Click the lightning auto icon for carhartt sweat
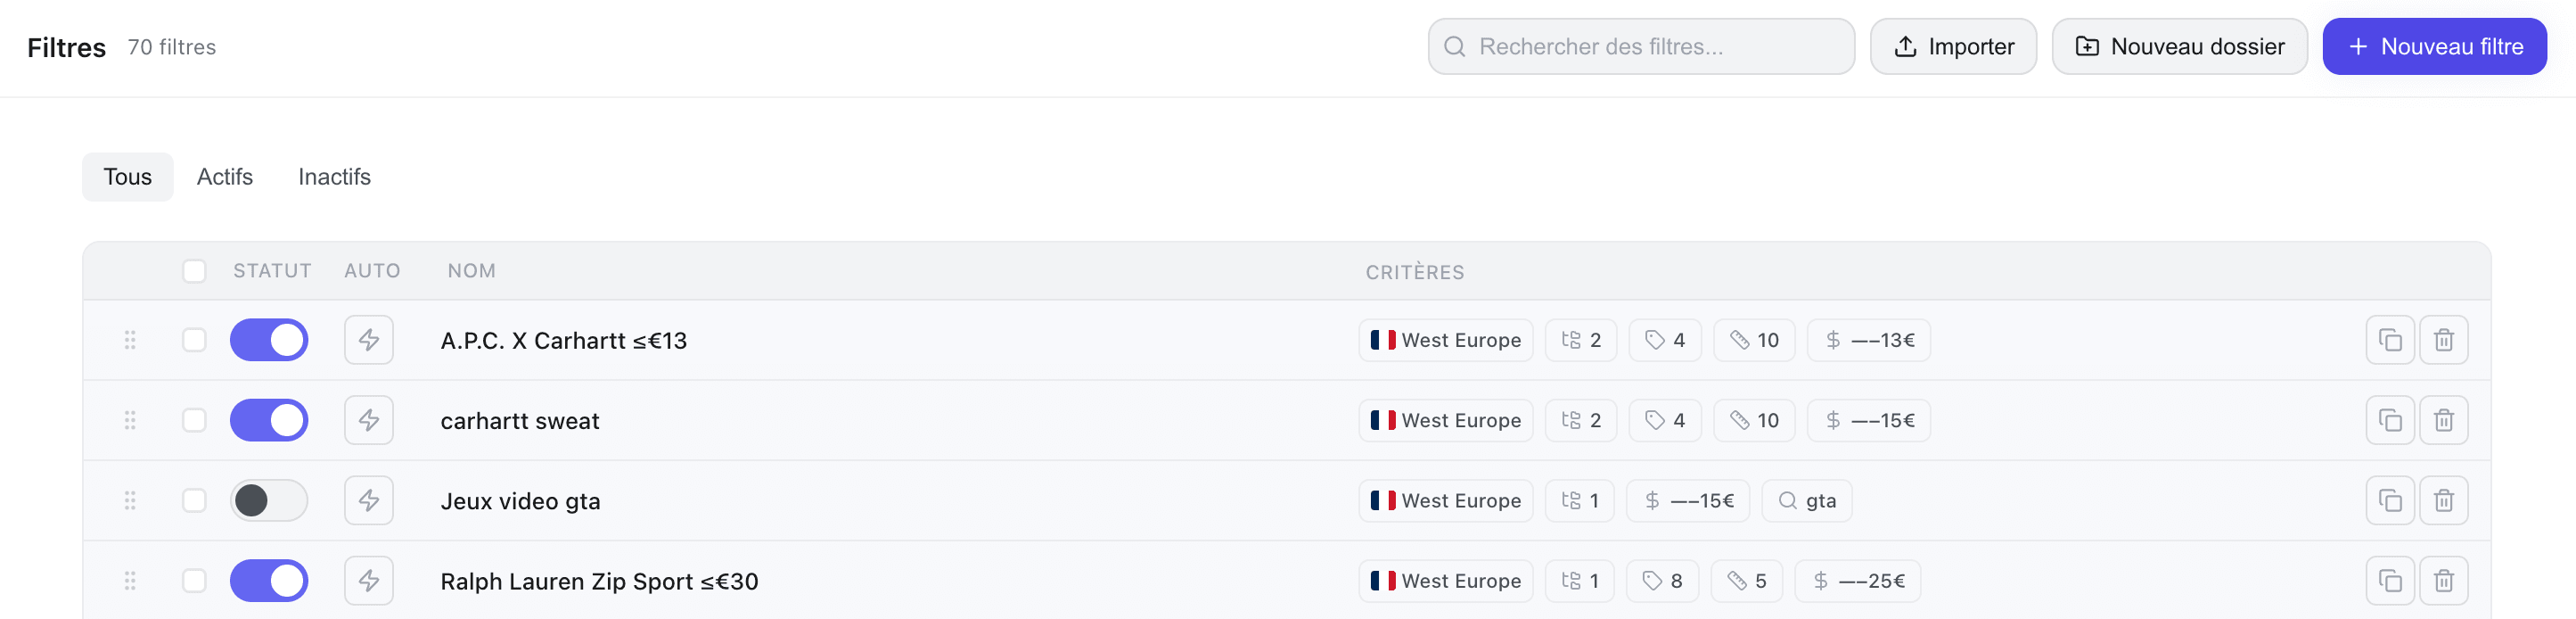2576x619 pixels. (x=369, y=420)
